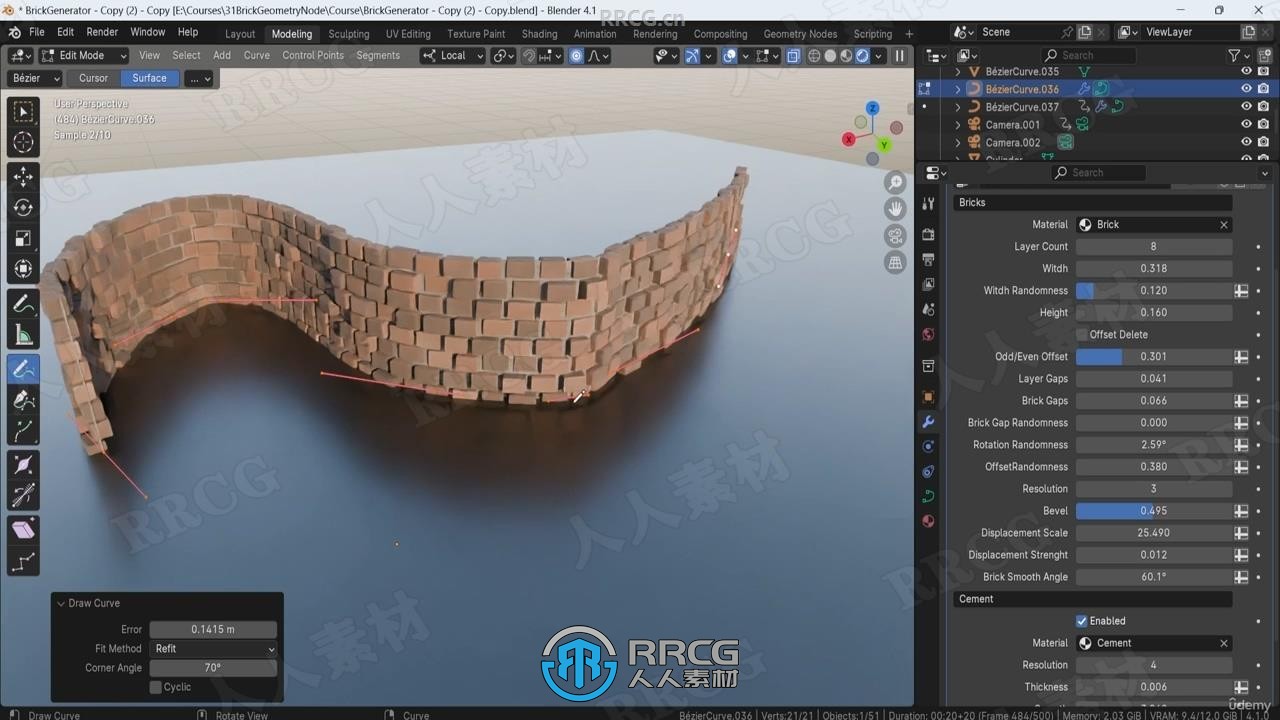Select the Annotate tool
The image size is (1280, 720).
pos(23,304)
